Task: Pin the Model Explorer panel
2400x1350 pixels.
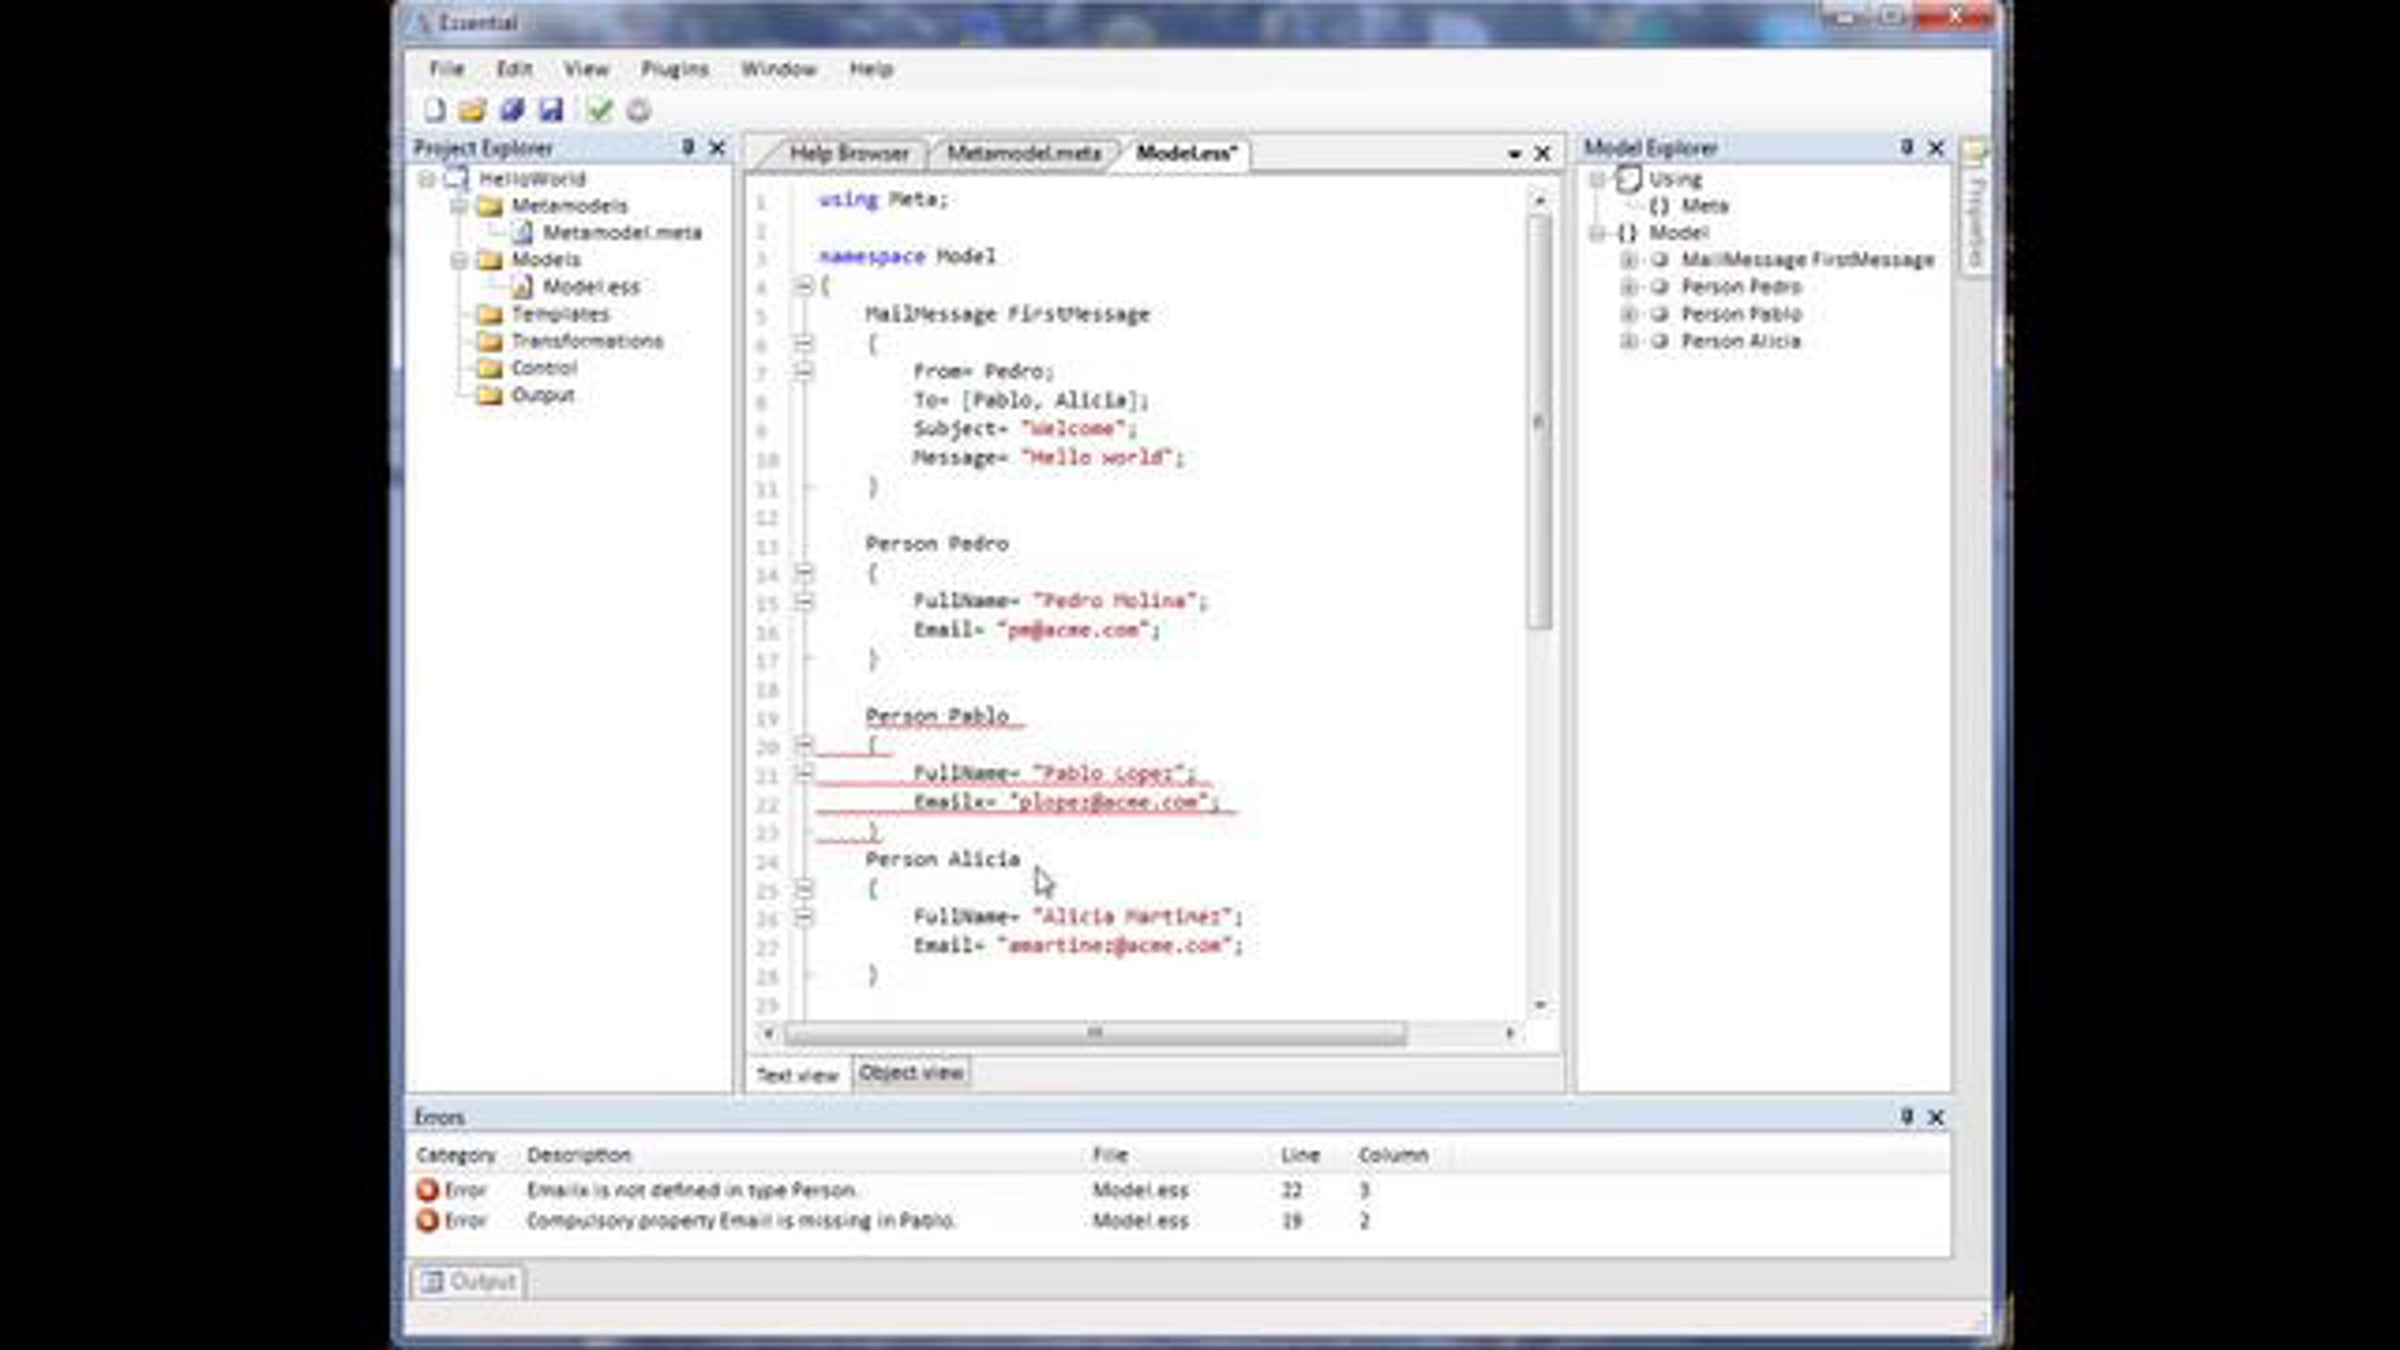Action: (x=1907, y=148)
